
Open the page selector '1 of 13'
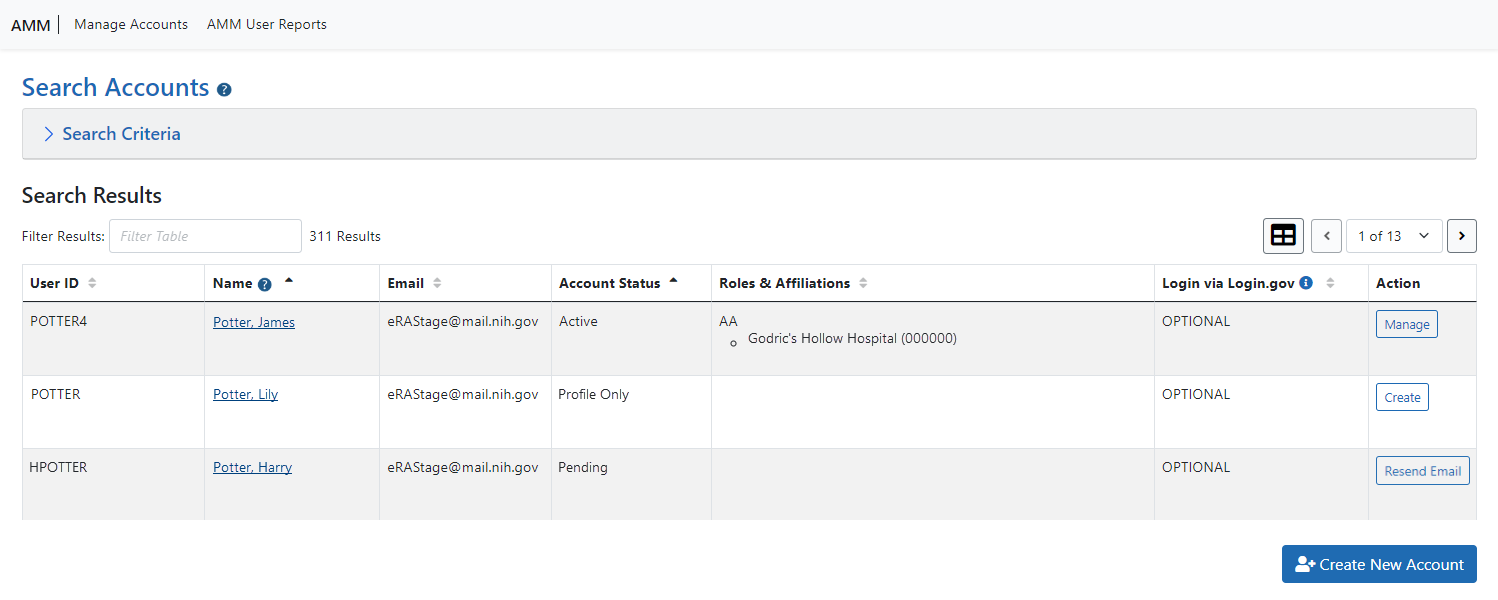1394,236
